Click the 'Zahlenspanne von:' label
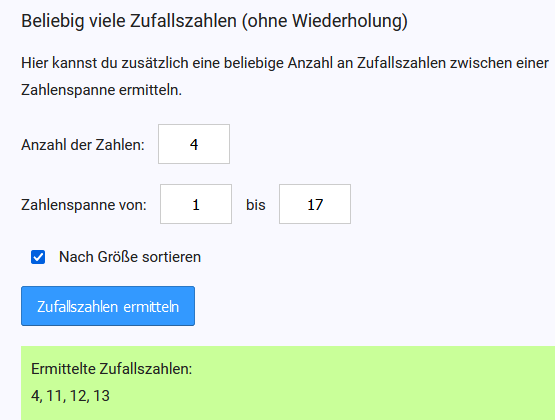The height and width of the screenshot is (420, 555). point(84,205)
